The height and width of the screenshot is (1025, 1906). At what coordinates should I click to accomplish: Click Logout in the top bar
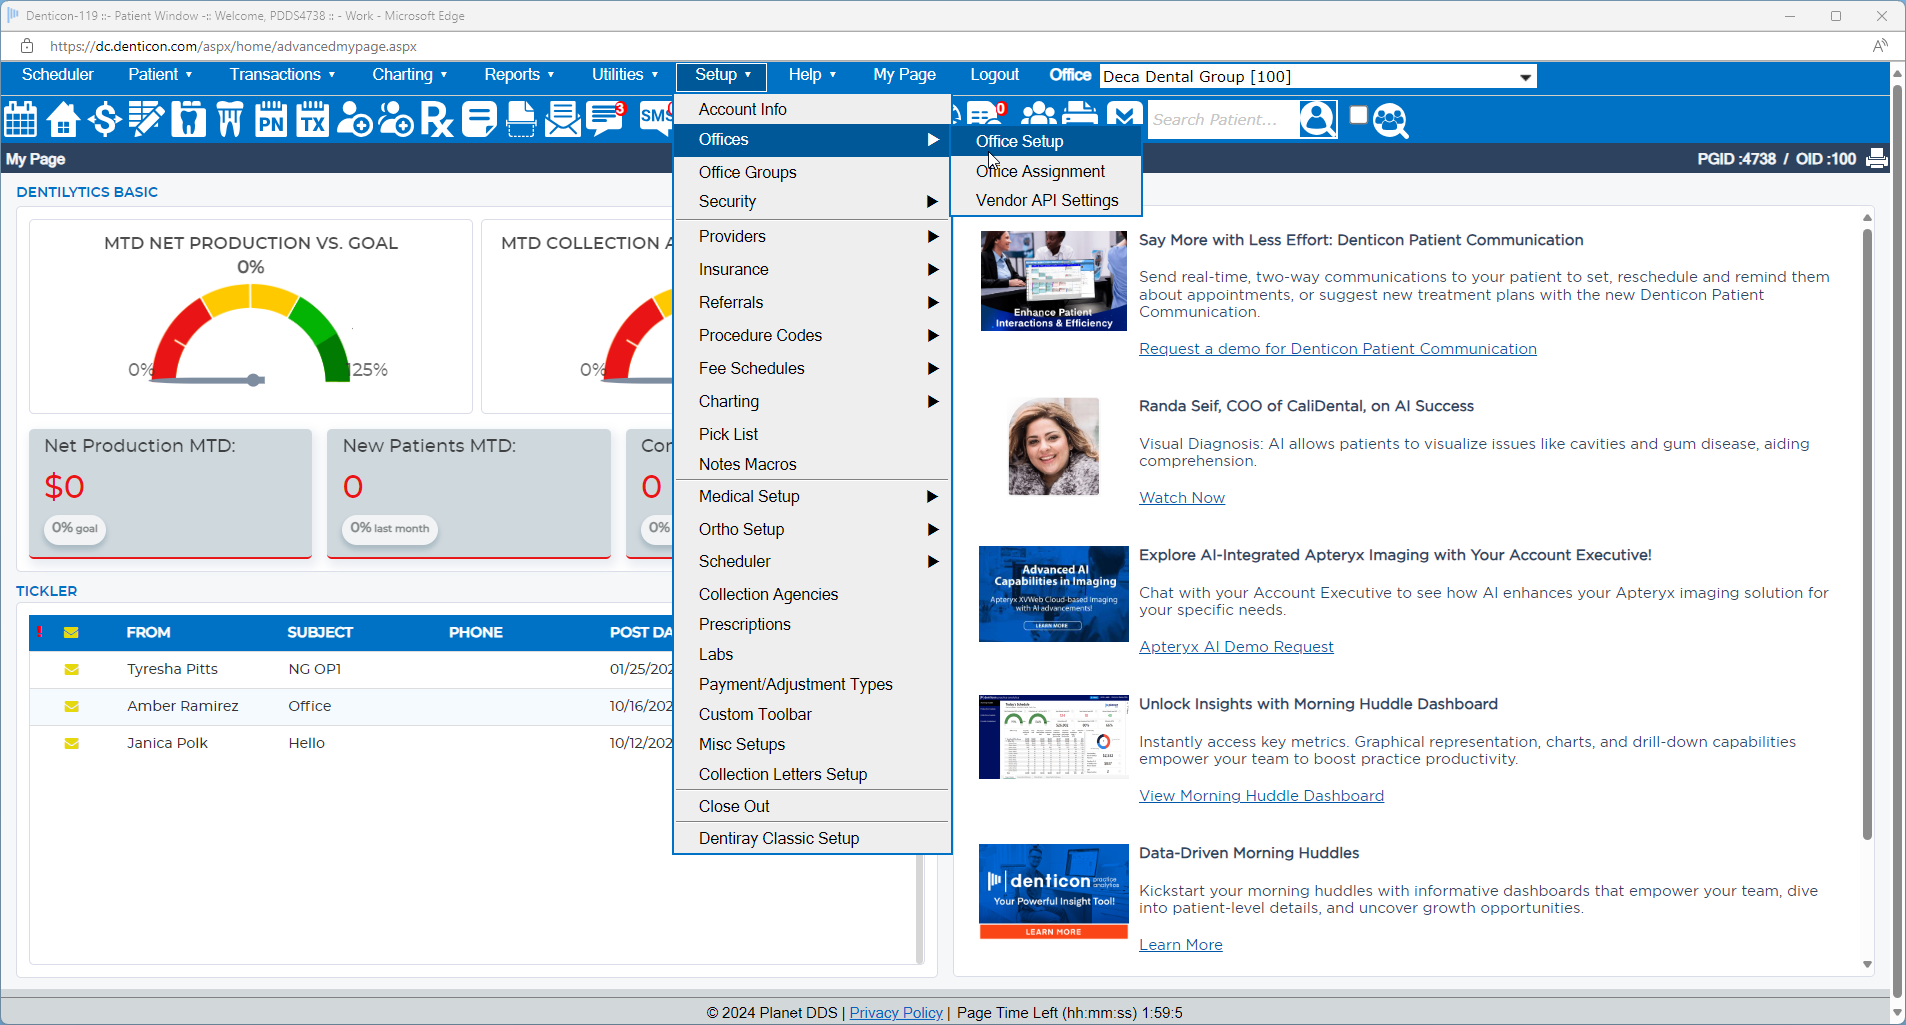[994, 75]
